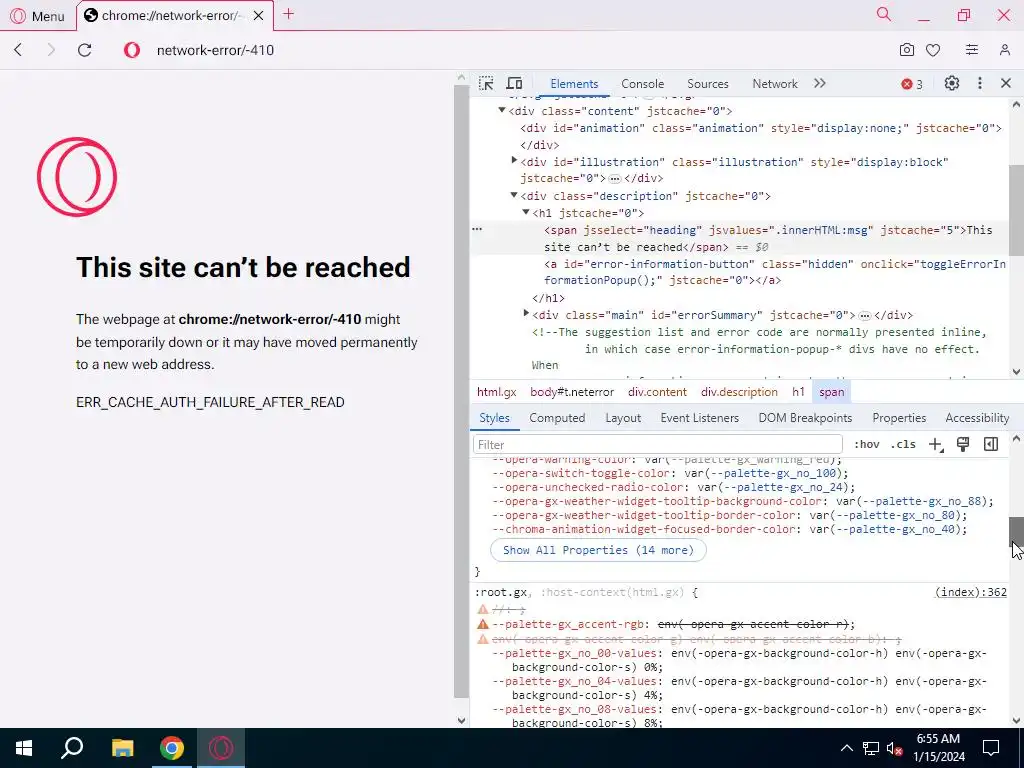This screenshot has height=768, width=1024.
Task: Click the ellipsis beside the selected span
Action: [477, 229]
